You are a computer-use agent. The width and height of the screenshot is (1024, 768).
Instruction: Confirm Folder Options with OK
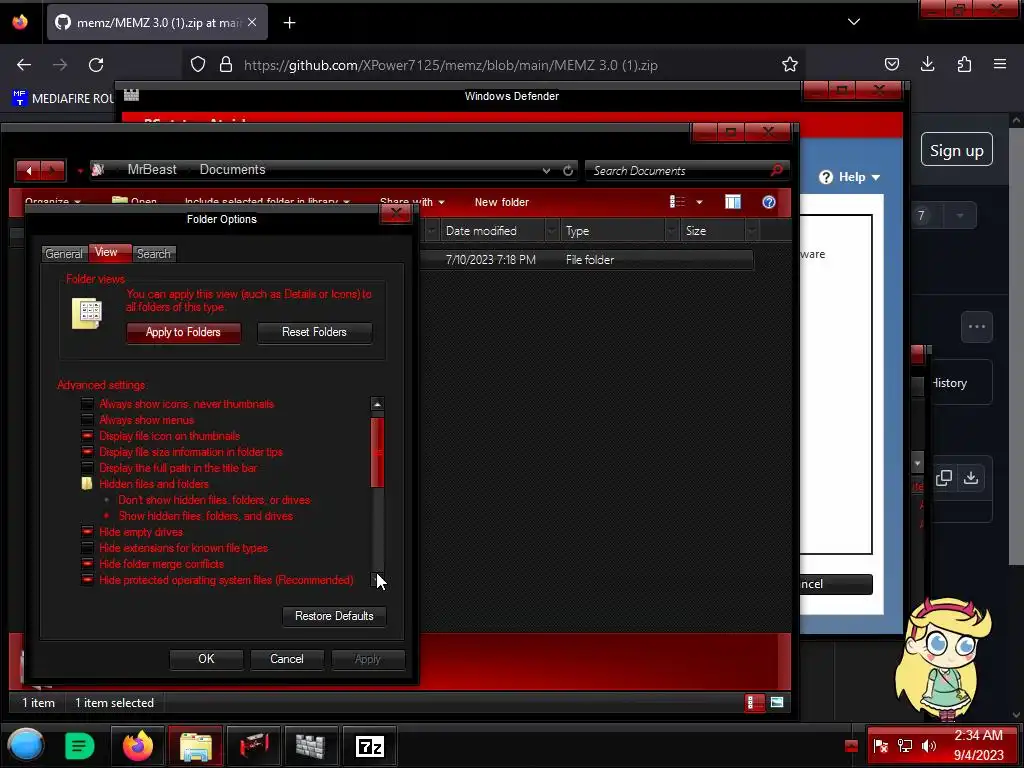coord(206,659)
